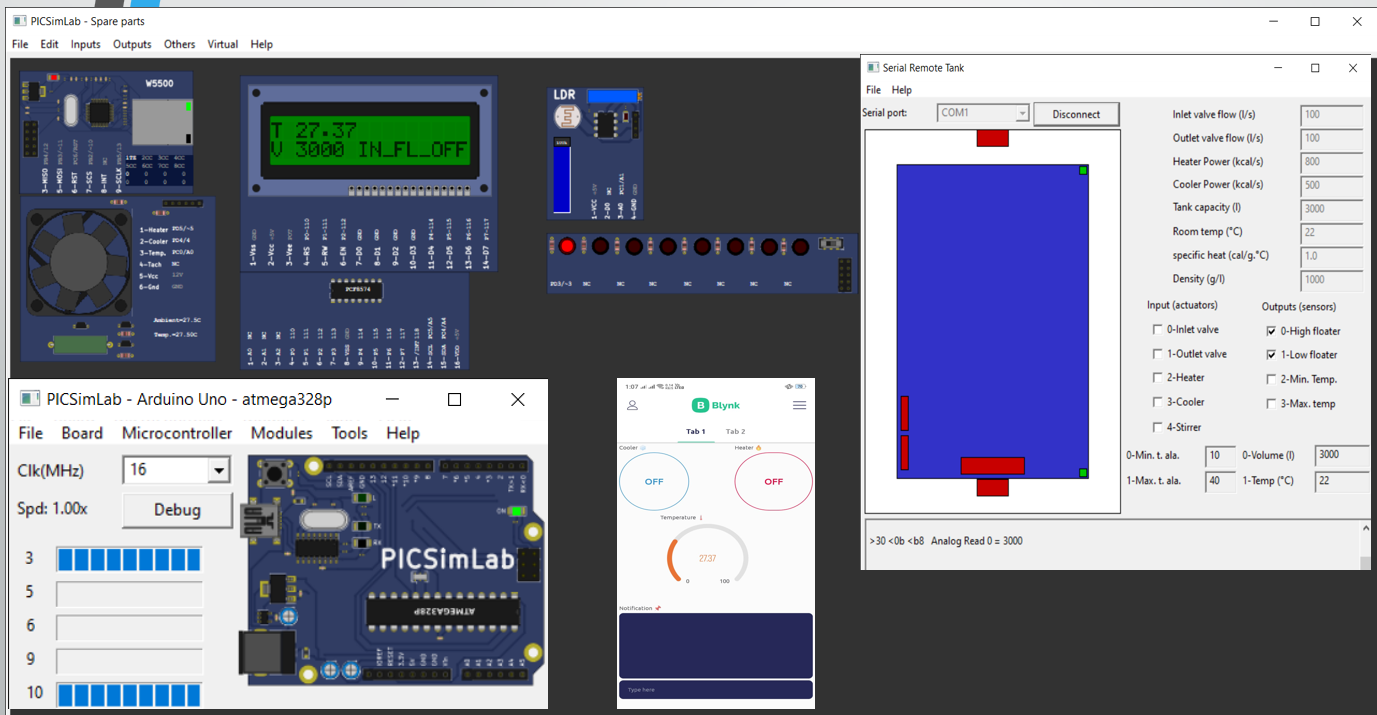This screenshot has width=1377, height=715.
Task: Click the pin 10 level bar
Action: (x=129, y=693)
